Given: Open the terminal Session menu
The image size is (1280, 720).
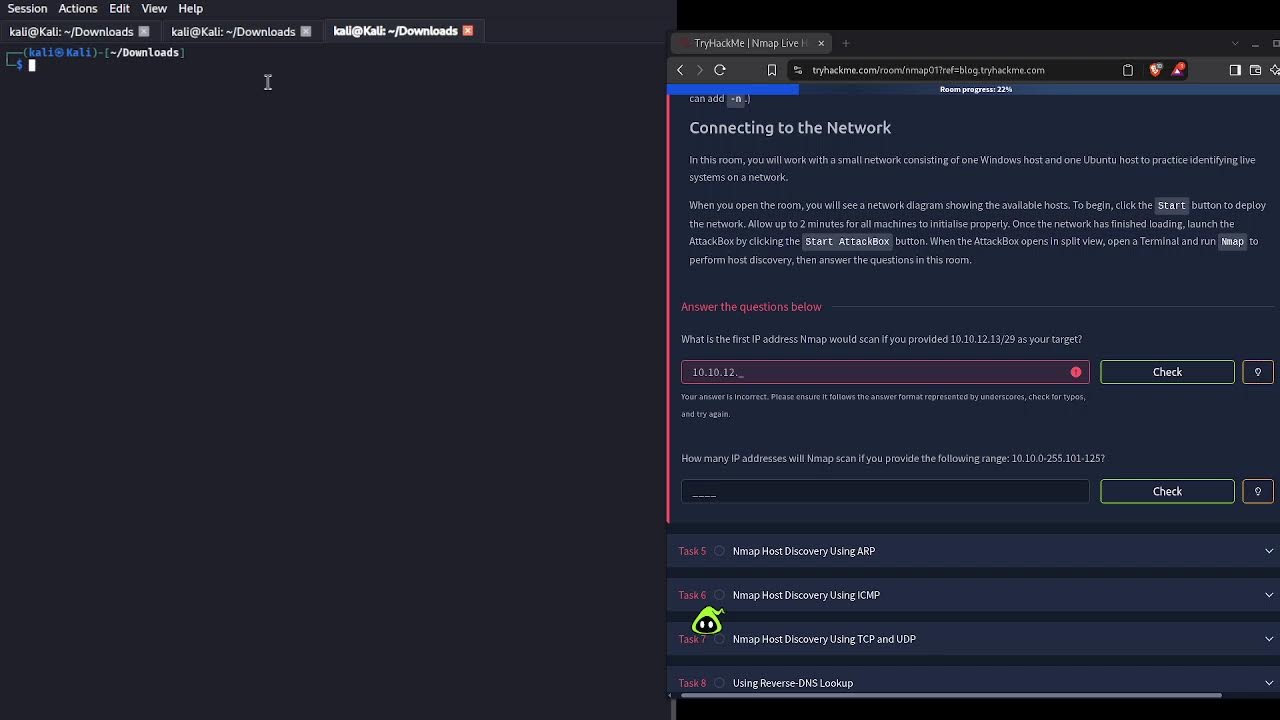Looking at the screenshot, I should [x=27, y=8].
